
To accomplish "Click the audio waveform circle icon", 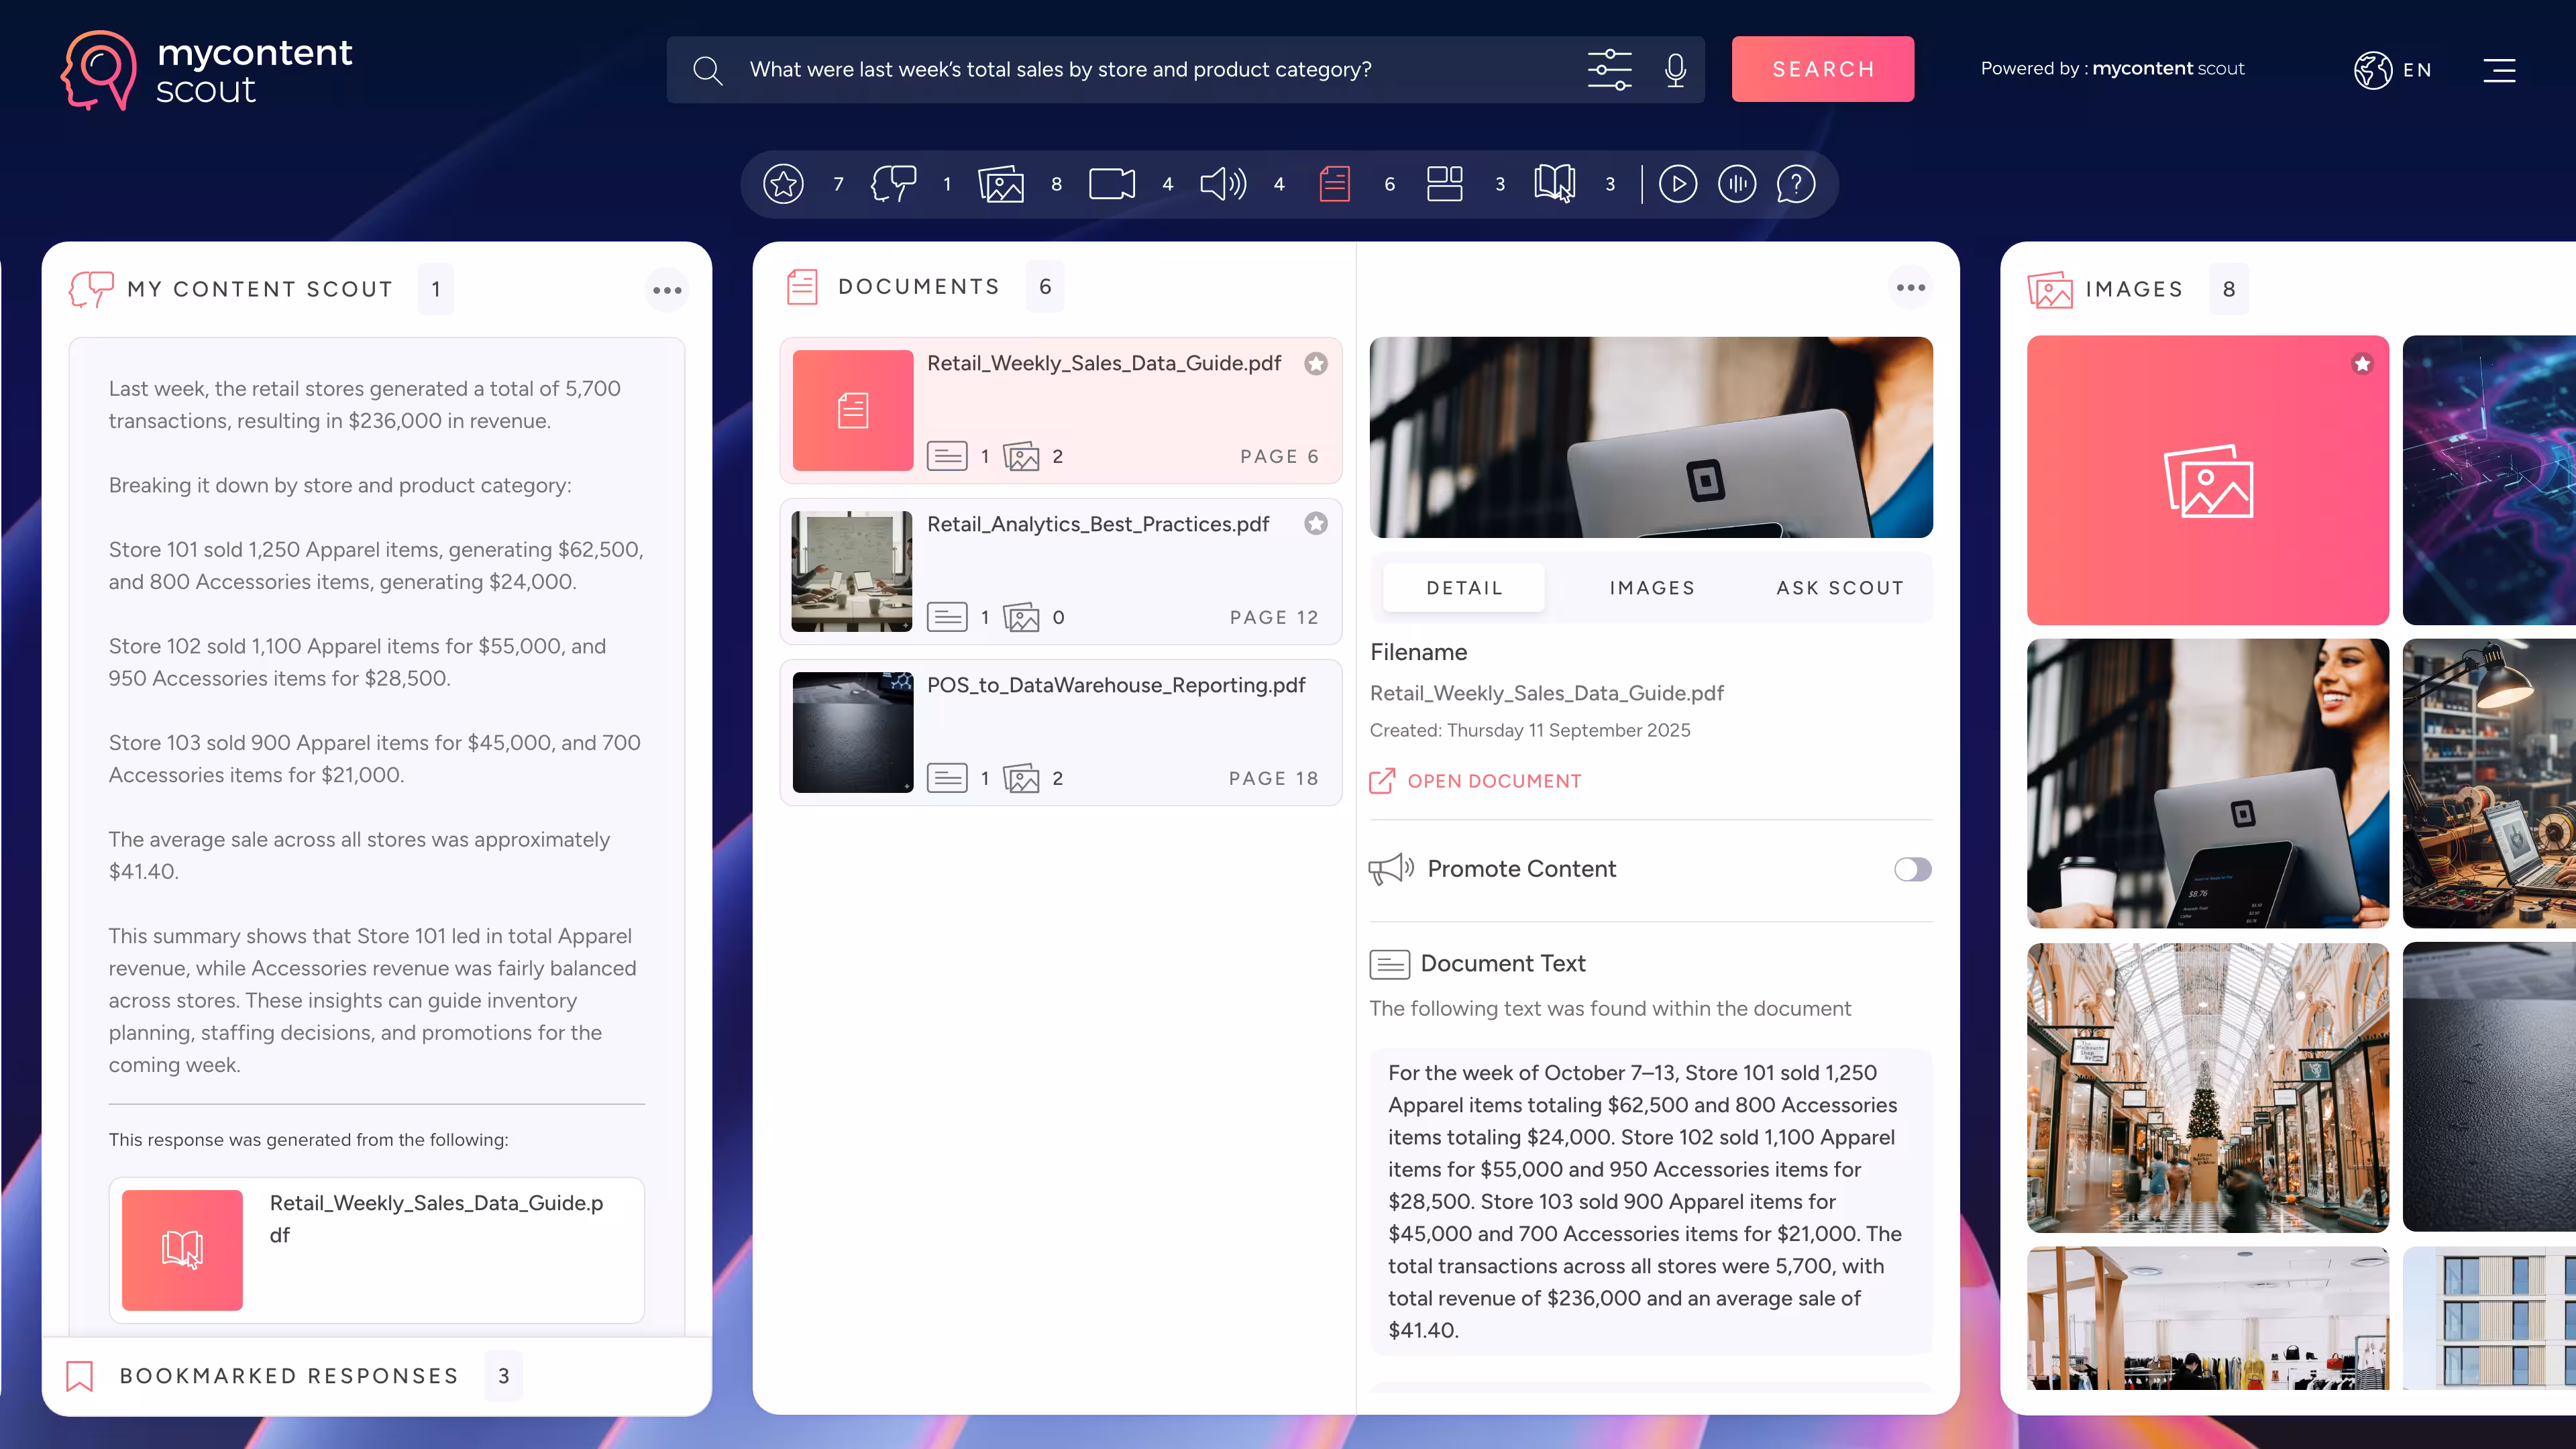I will 1737,184.
